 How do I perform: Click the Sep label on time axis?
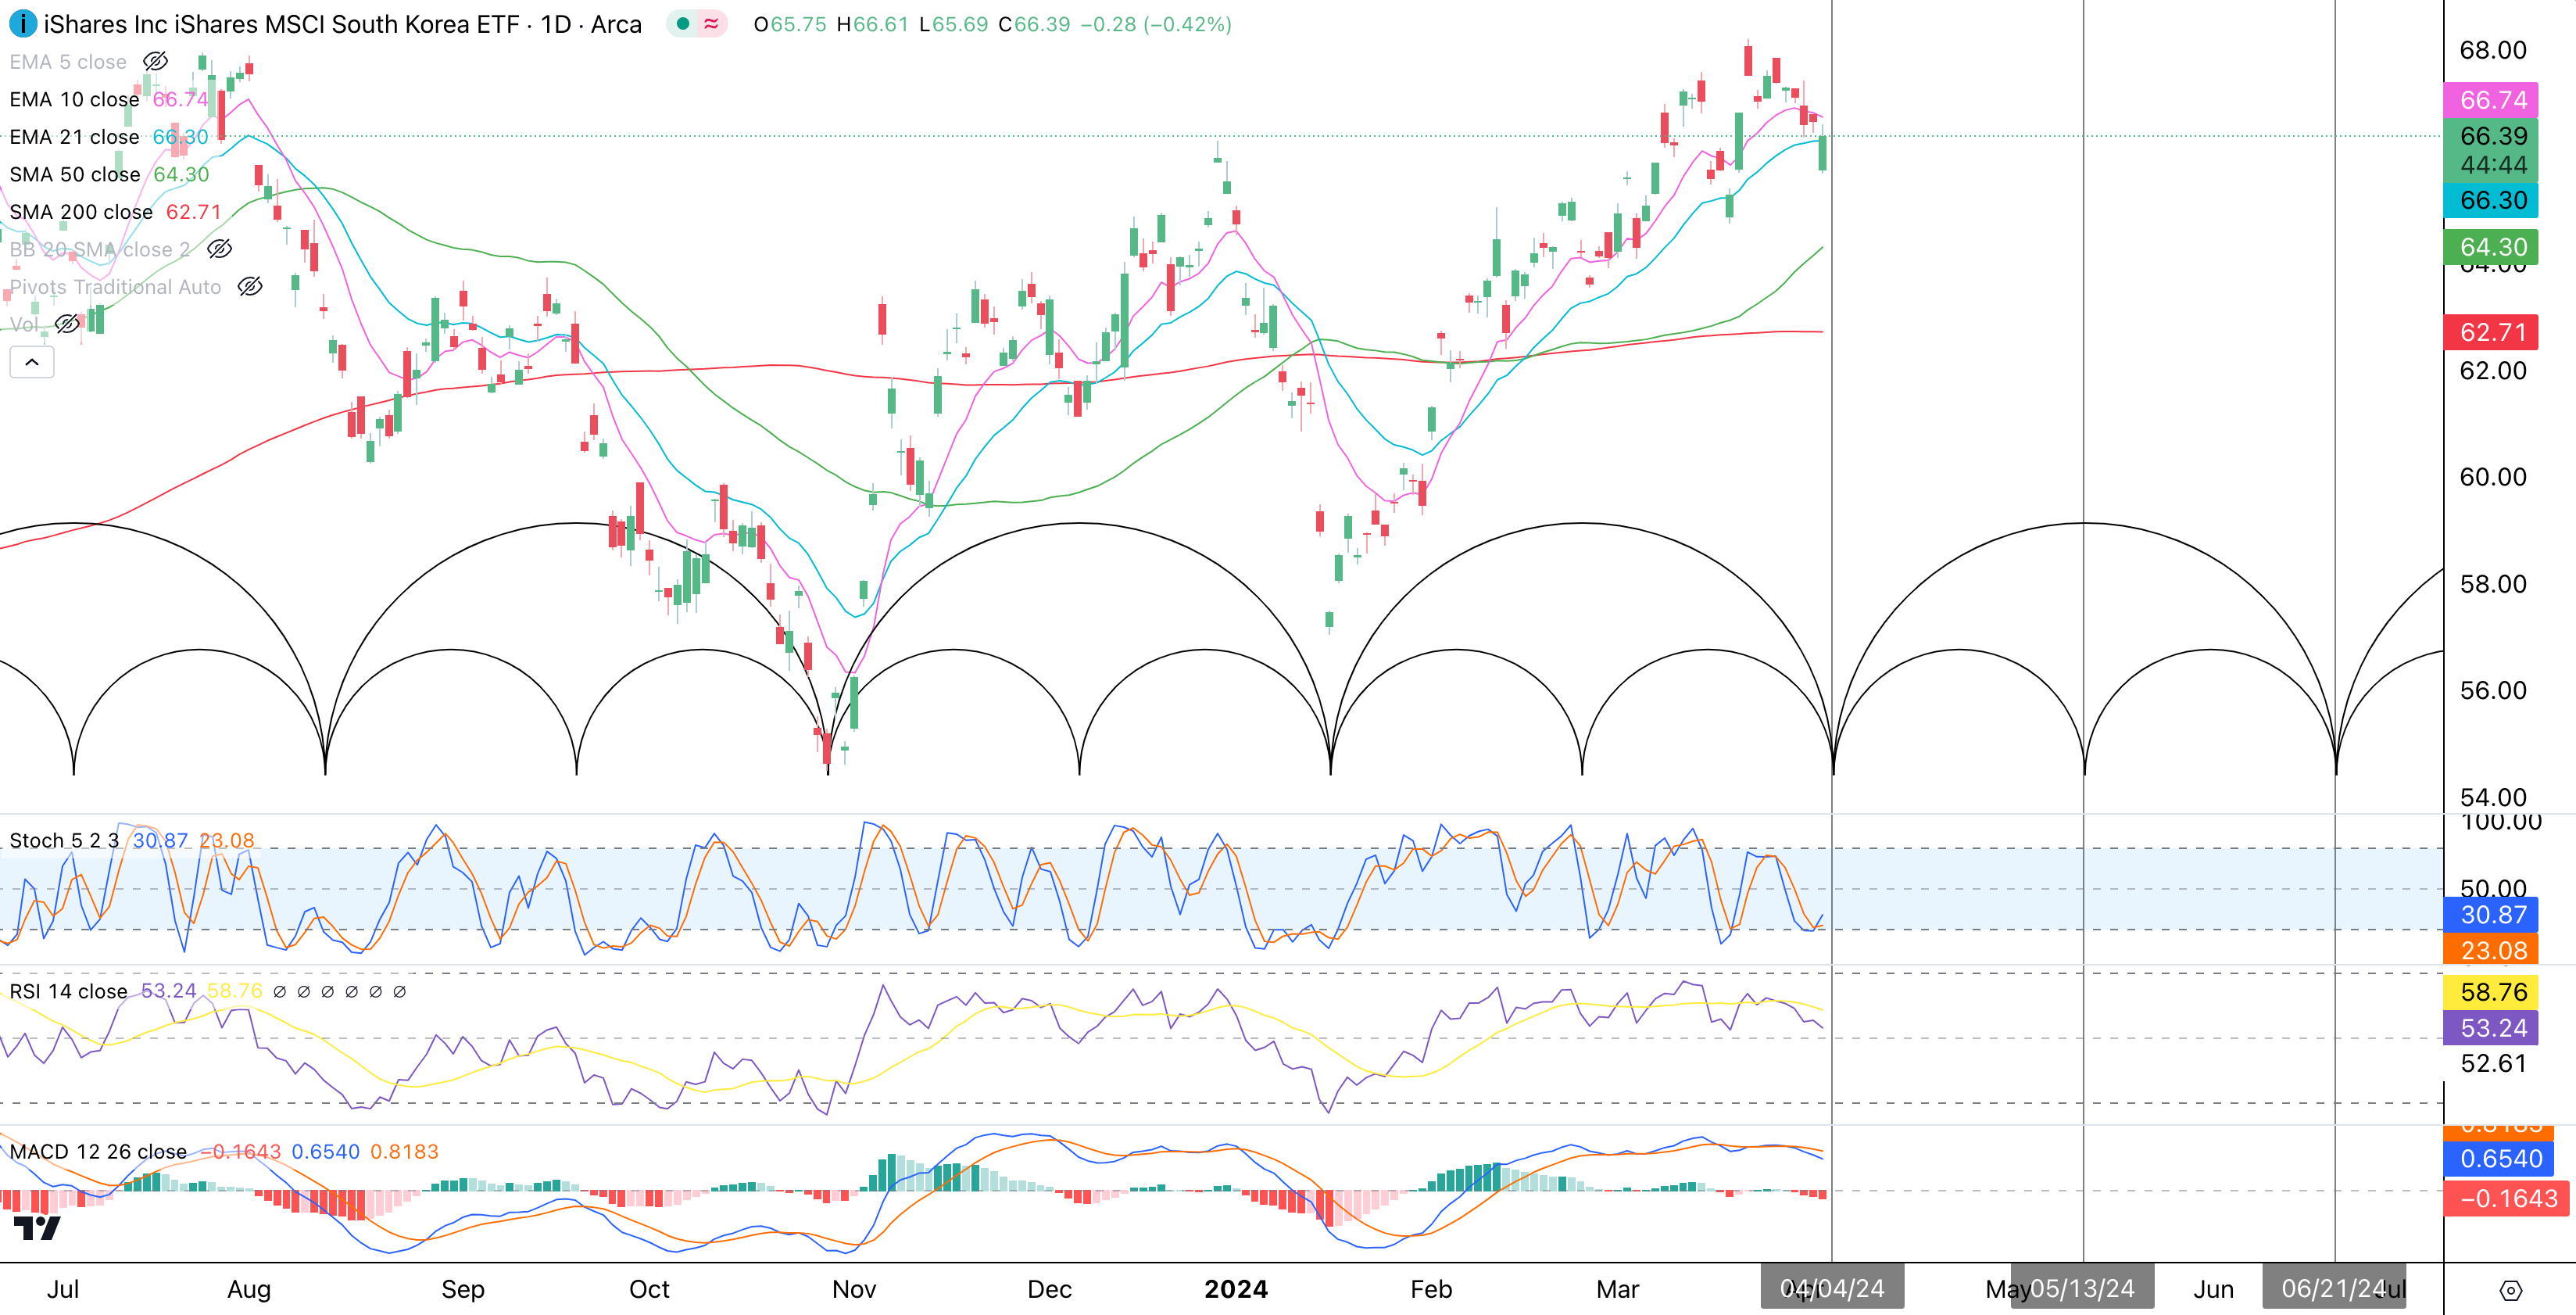(x=463, y=1289)
